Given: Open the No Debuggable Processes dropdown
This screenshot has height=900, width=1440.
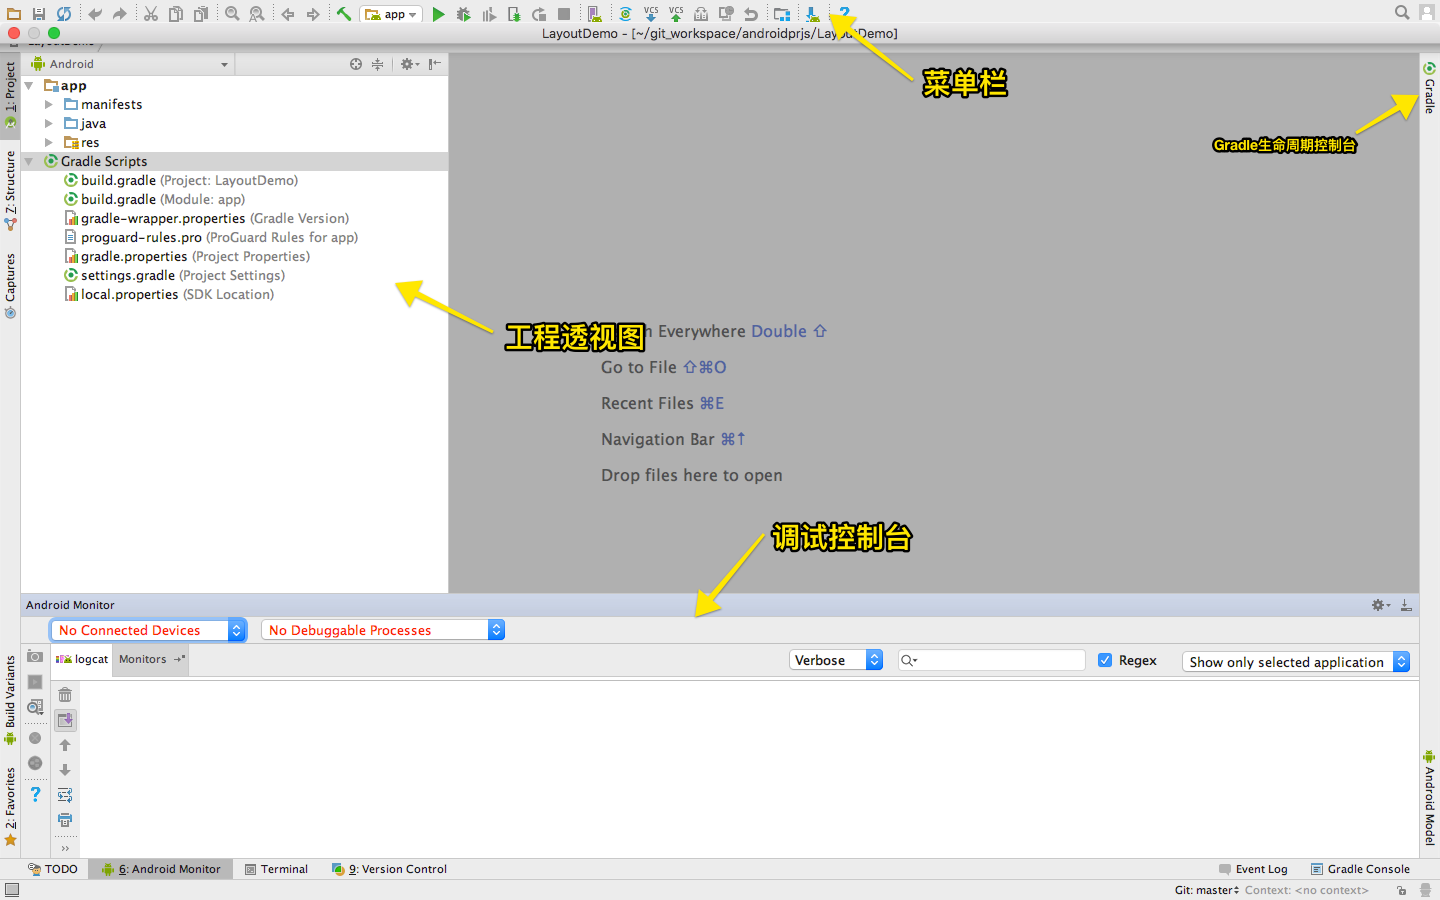Looking at the screenshot, I should coord(383,630).
